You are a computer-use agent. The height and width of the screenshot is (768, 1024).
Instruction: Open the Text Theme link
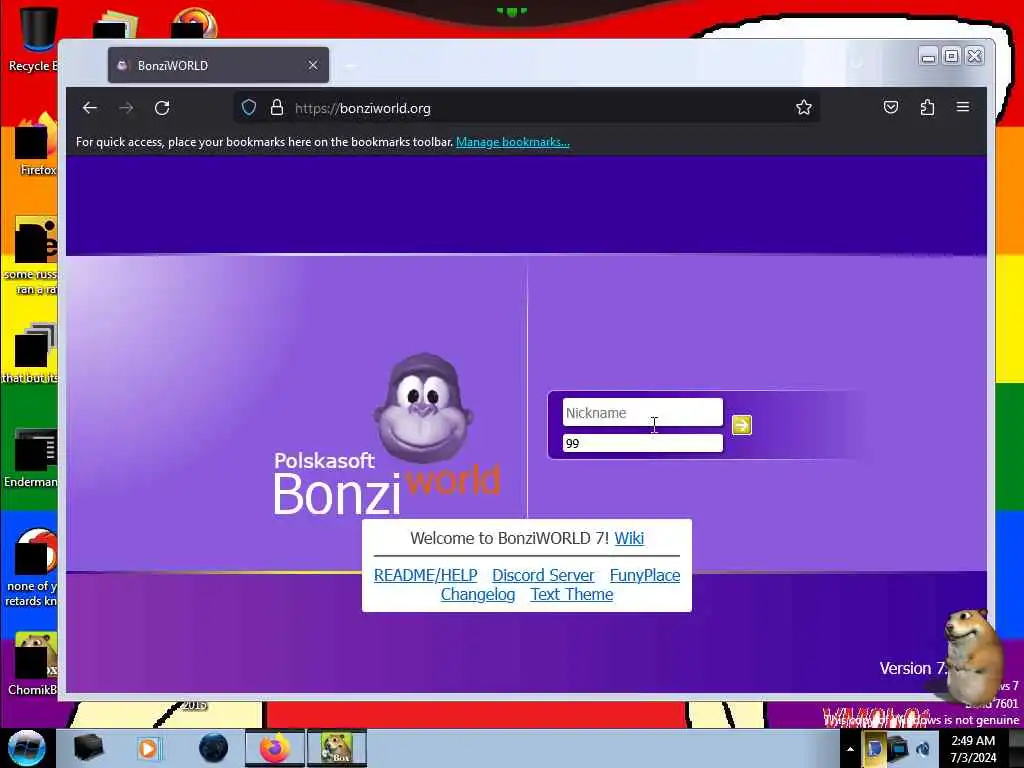point(571,594)
